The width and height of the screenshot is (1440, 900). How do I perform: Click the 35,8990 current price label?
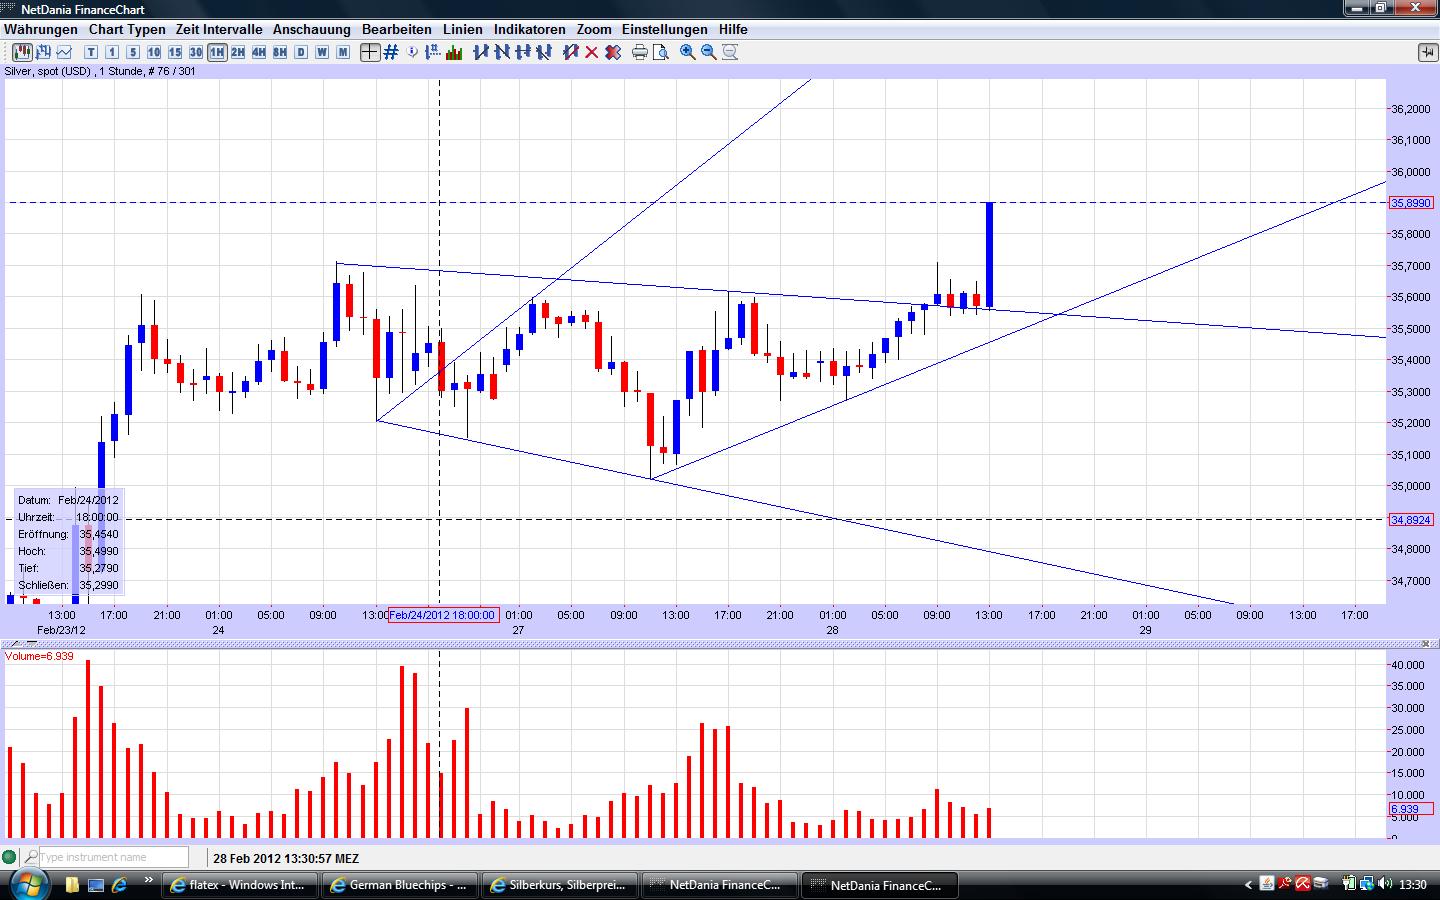[1411, 203]
